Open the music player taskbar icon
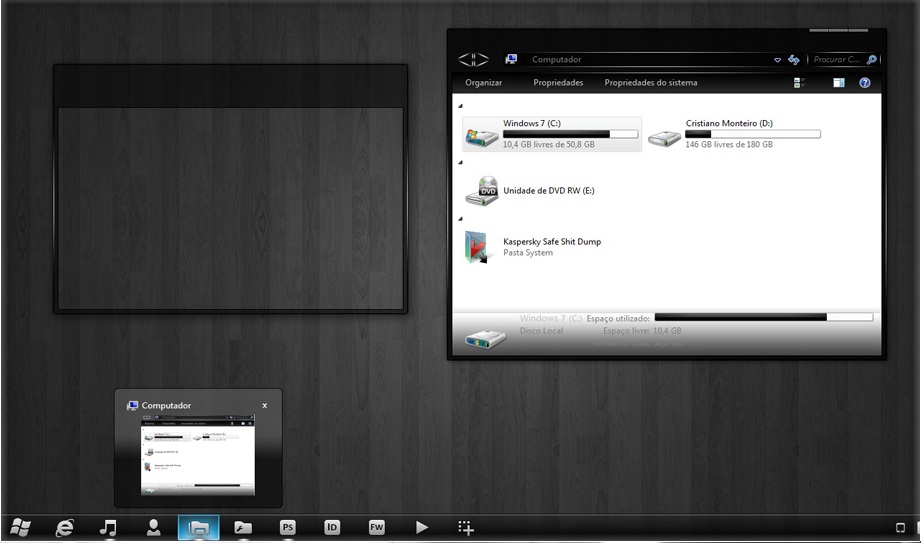This screenshot has width=921, height=543. (108, 527)
